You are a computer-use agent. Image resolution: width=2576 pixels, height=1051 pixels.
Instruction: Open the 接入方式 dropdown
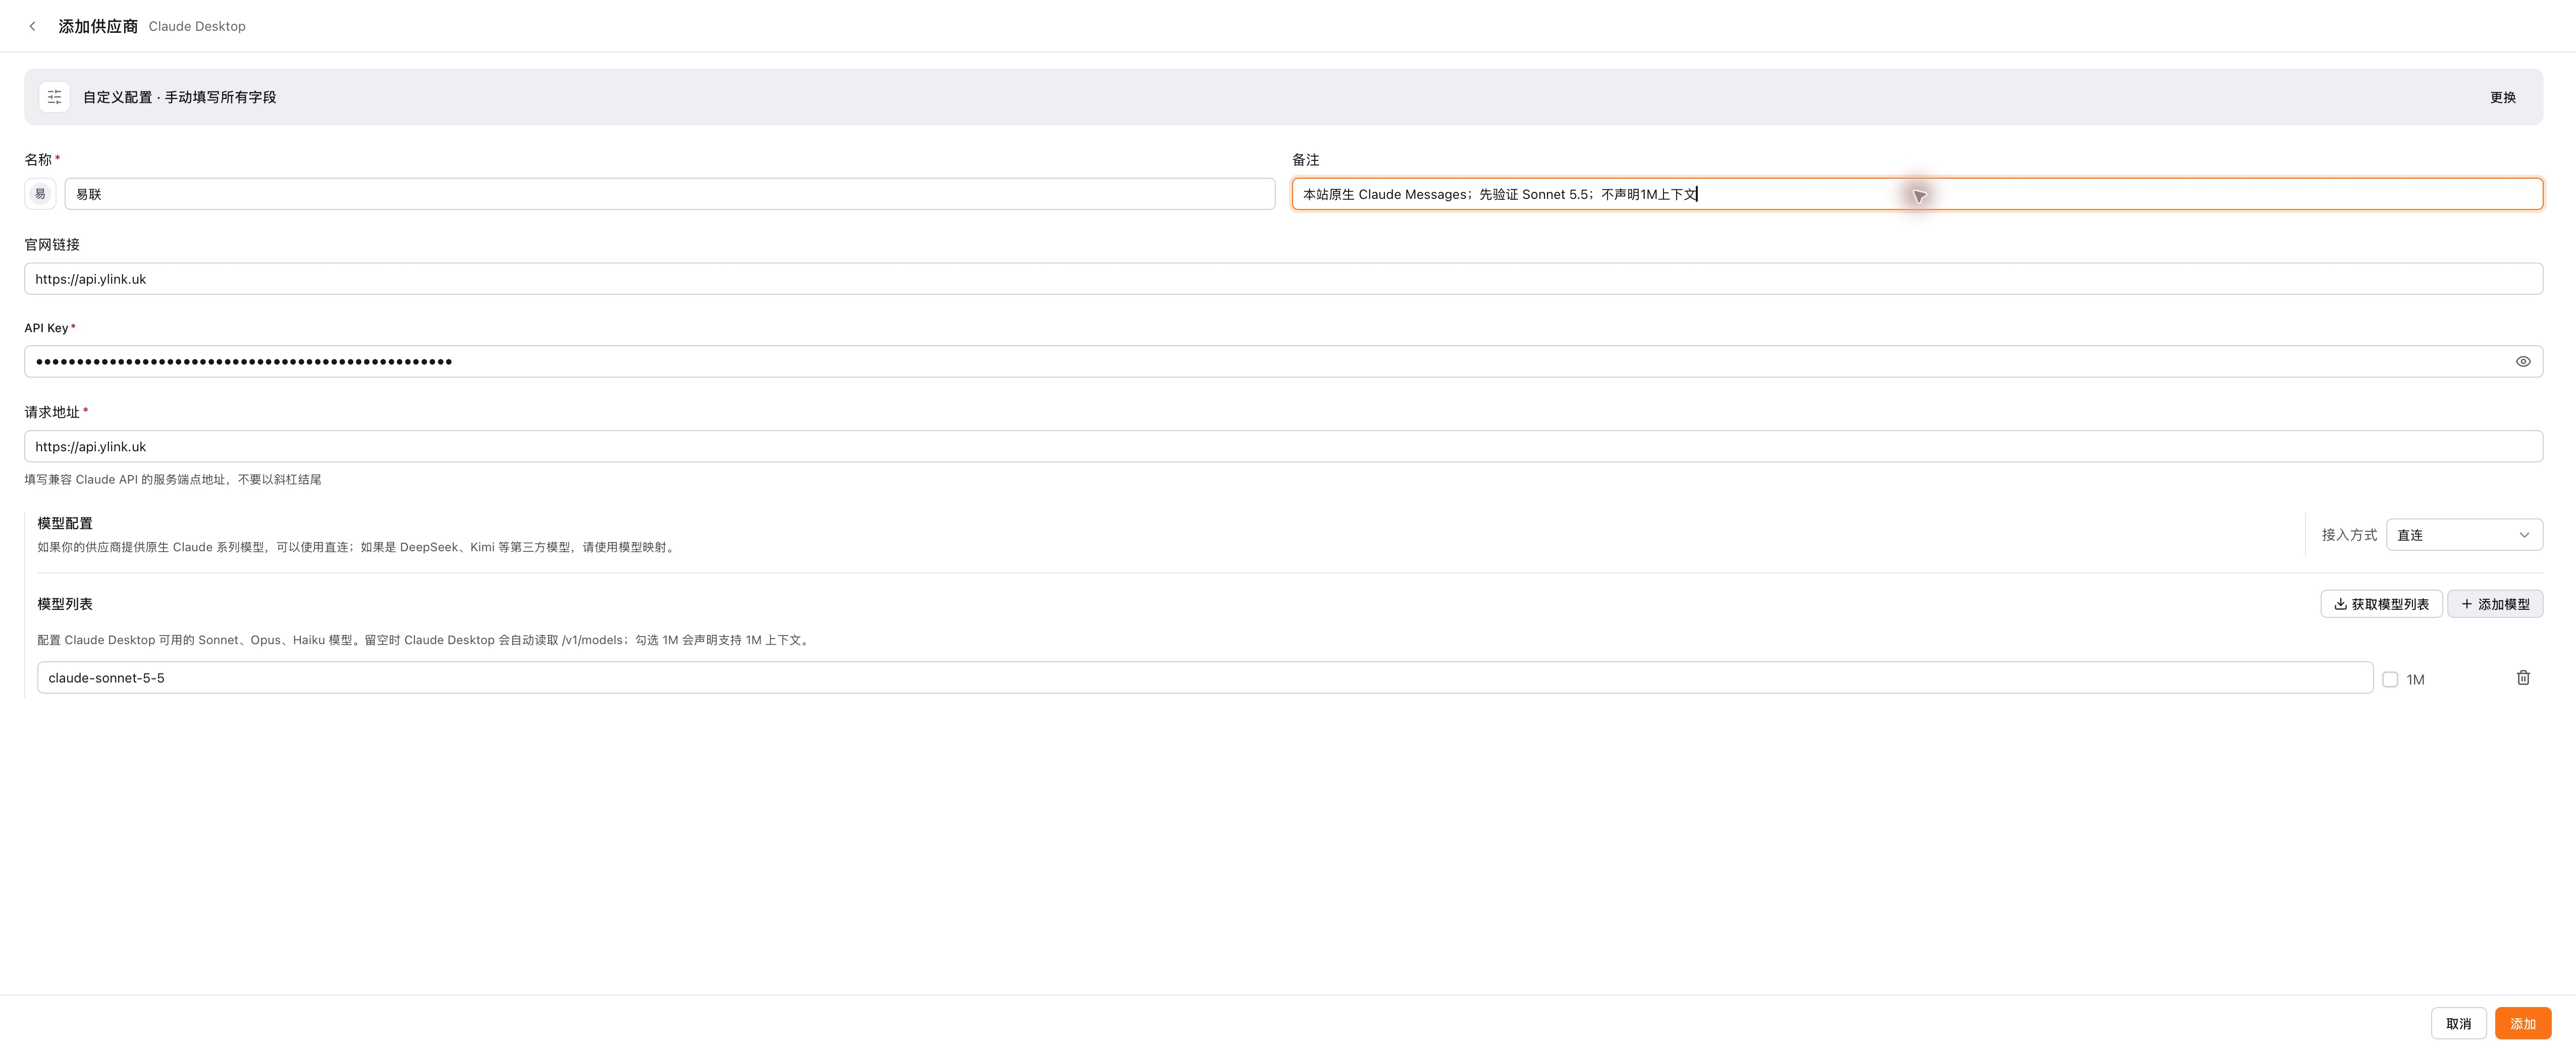coord(2464,535)
